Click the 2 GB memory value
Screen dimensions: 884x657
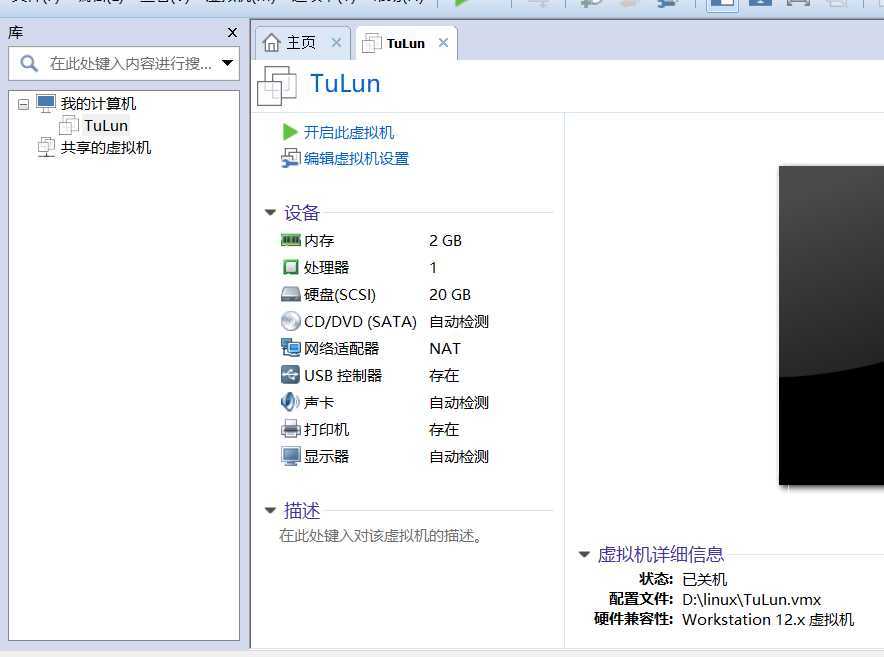click(x=445, y=241)
